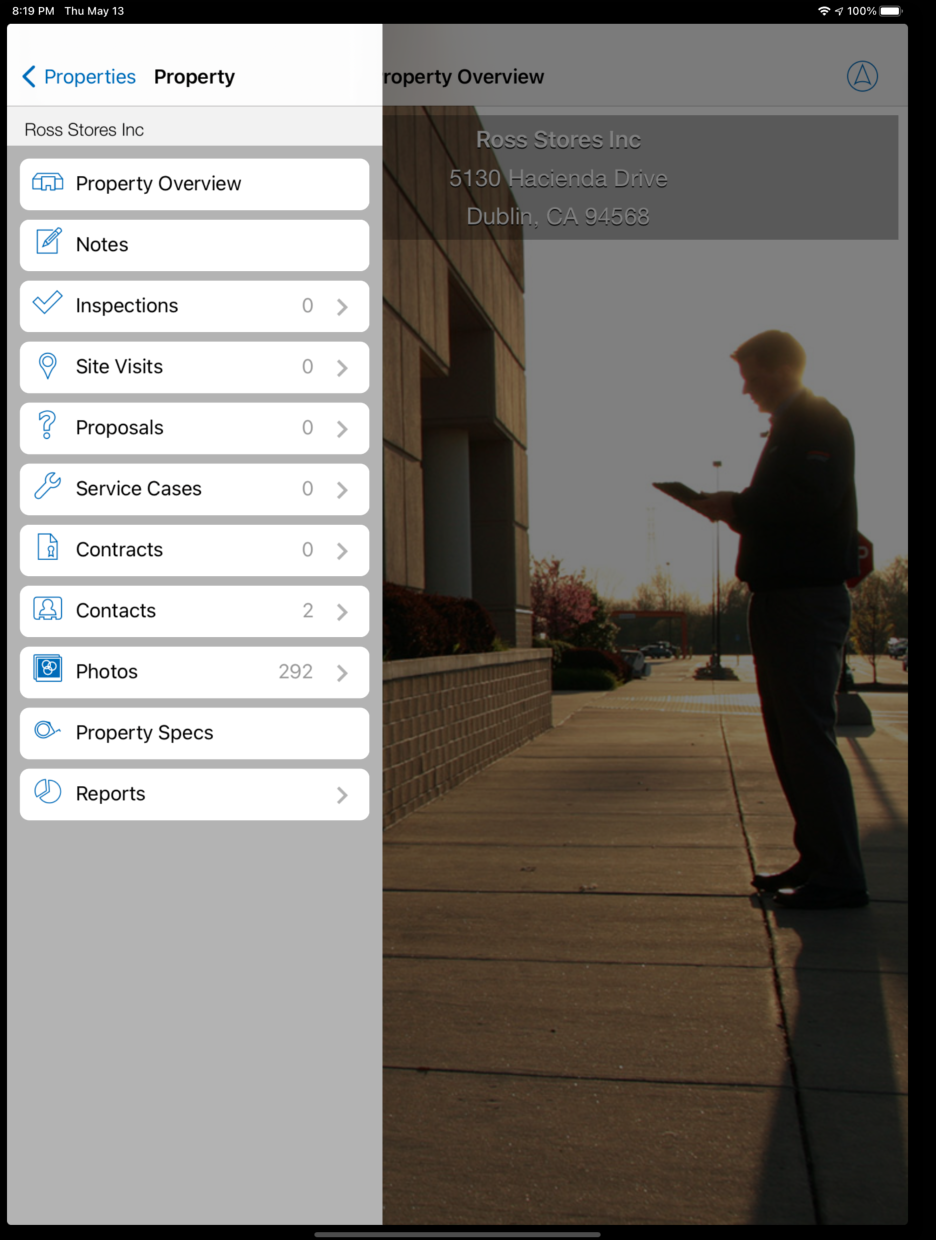The height and width of the screenshot is (1240, 936).
Task: Tap the Service Cases wrench icon
Action: [48, 488]
